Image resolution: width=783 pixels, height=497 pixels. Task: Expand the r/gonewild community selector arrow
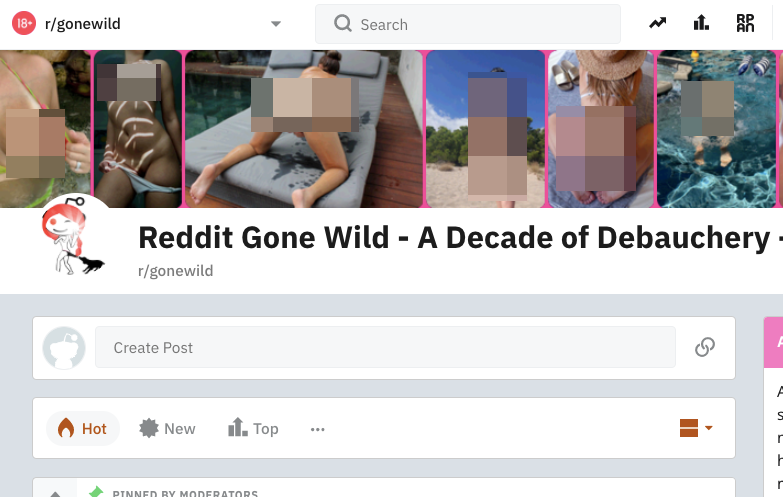pyautogui.click(x=276, y=24)
